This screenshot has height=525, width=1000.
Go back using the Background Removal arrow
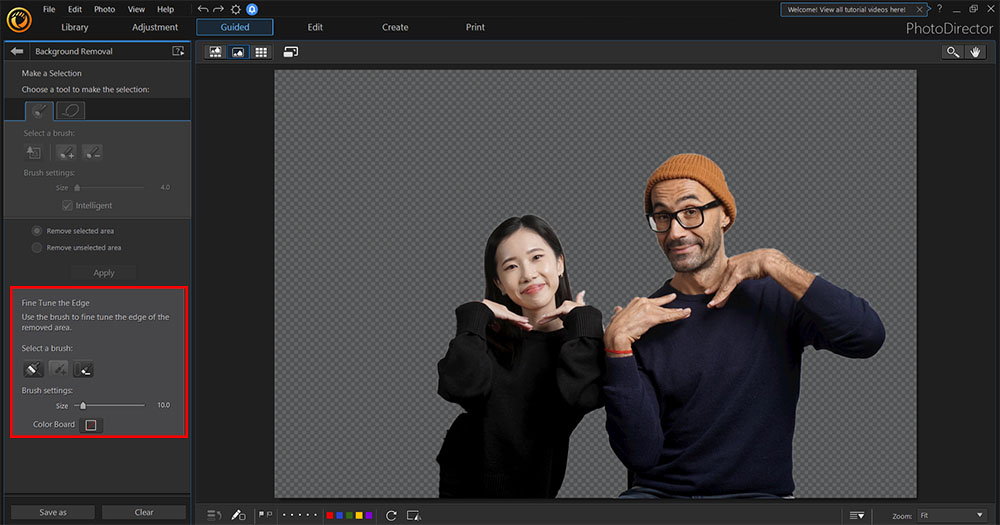[17, 51]
